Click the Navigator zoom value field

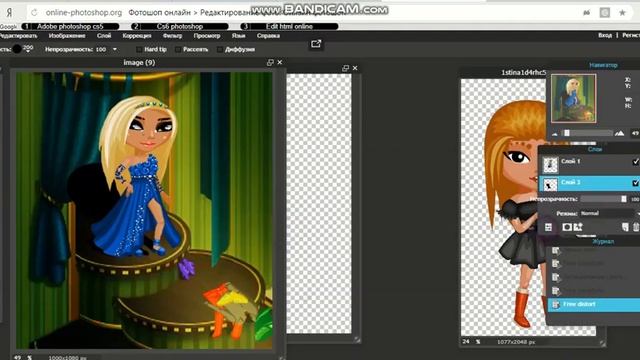point(635,133)
